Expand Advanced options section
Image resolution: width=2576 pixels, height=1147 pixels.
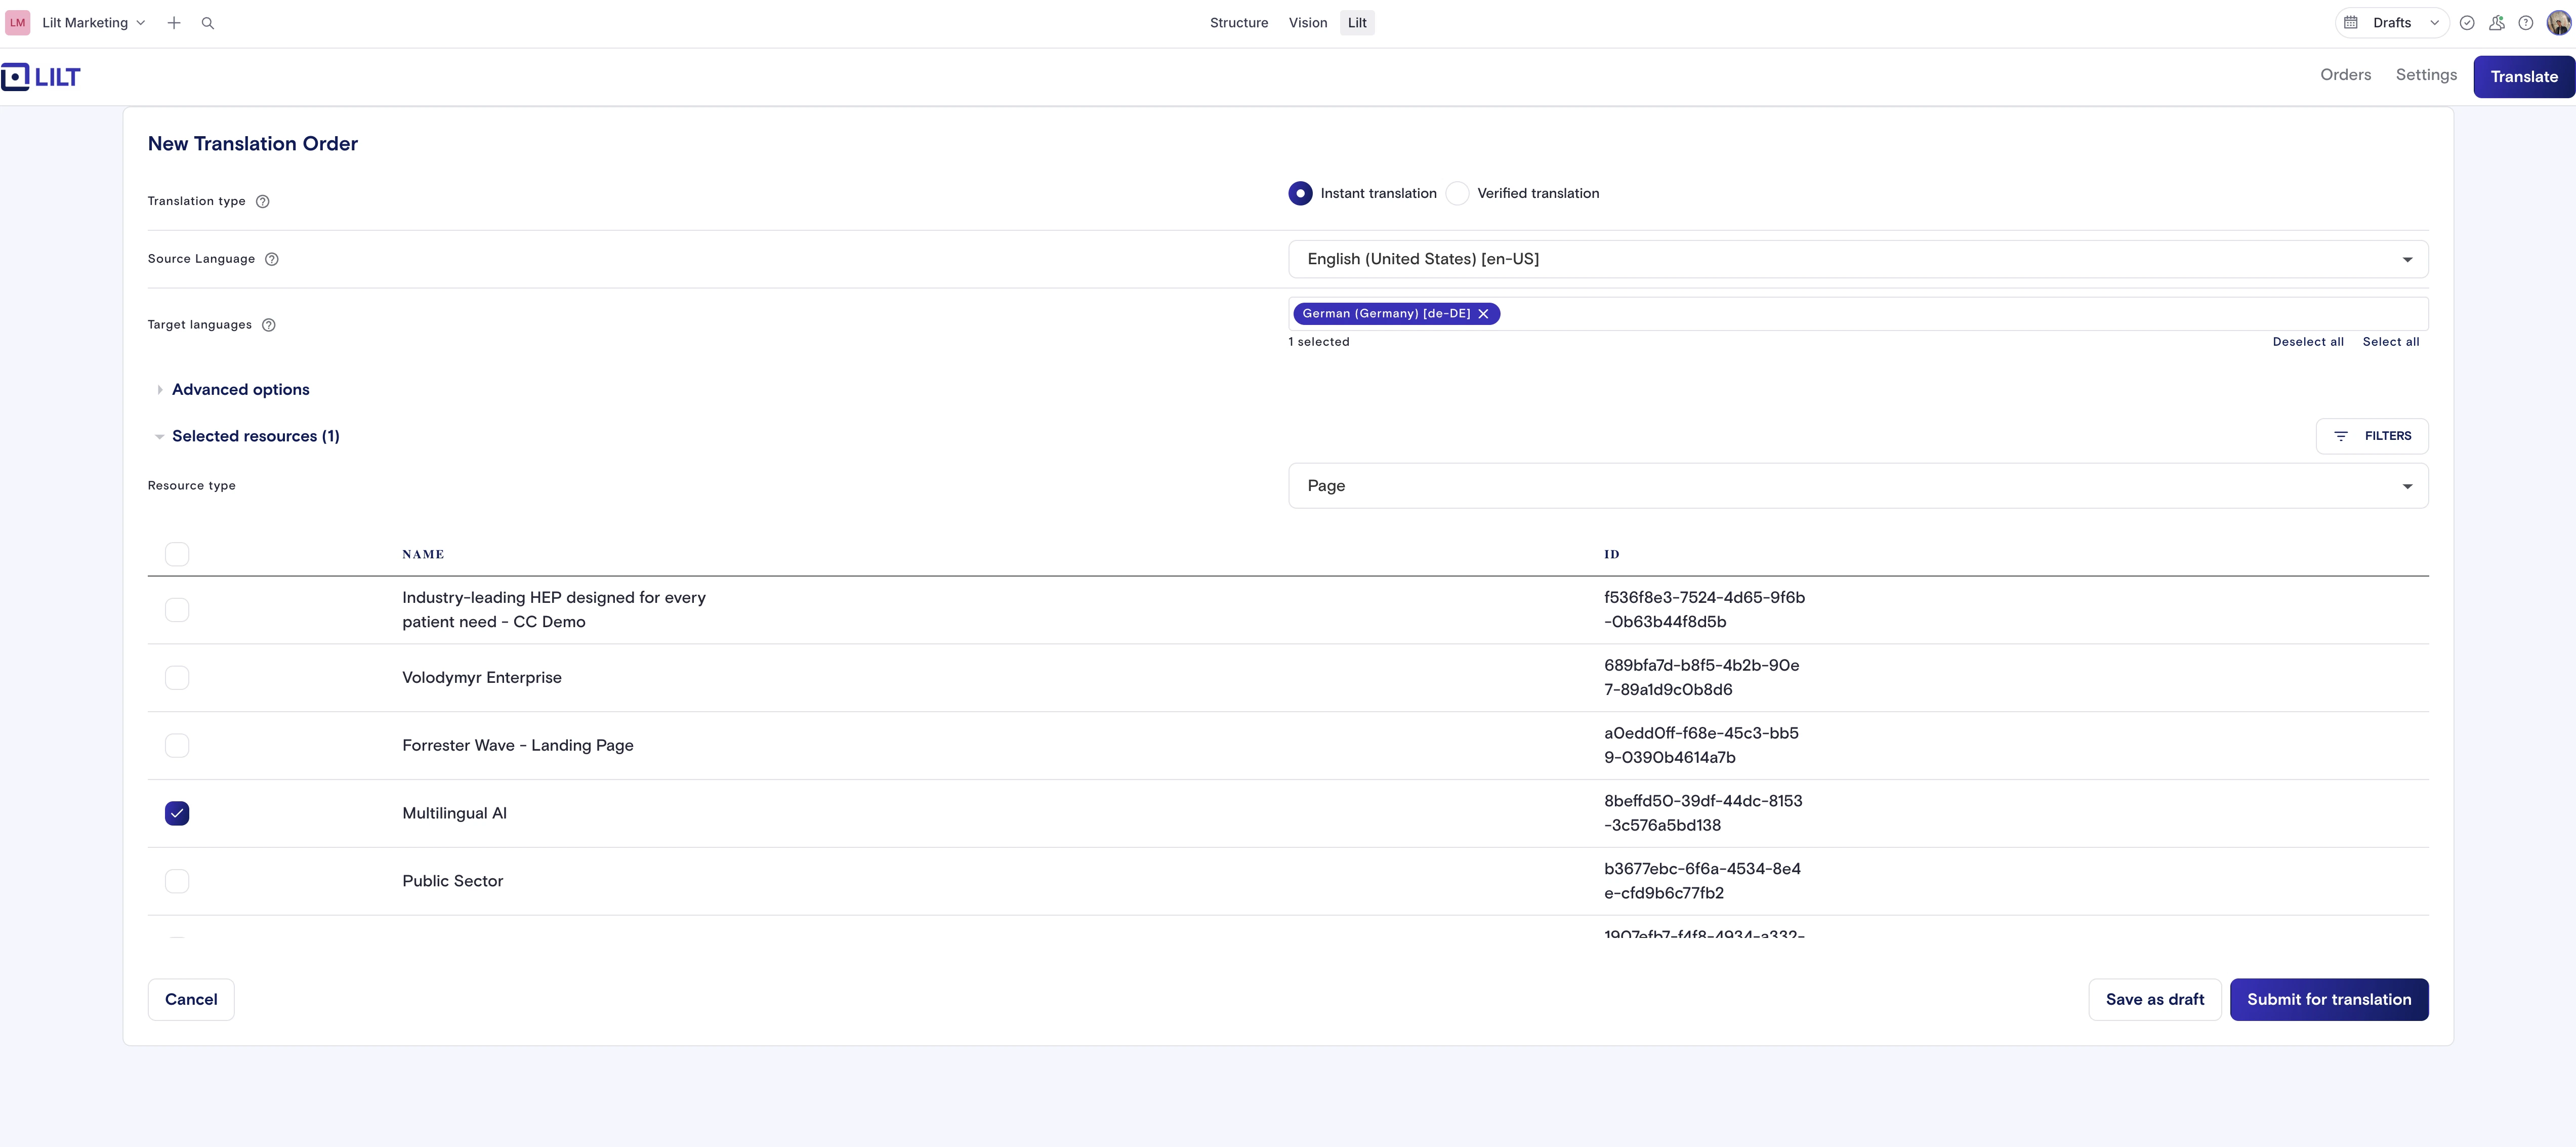tap(240, 390)
